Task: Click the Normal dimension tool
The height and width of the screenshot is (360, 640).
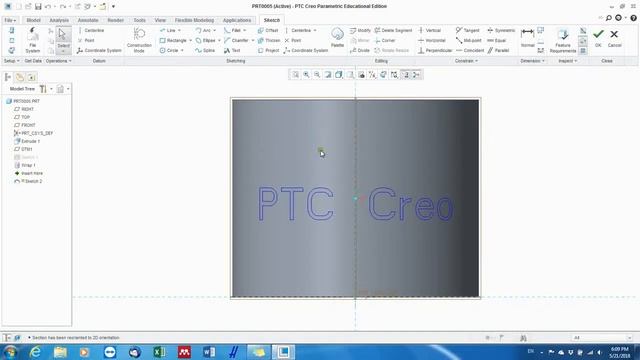Action: (x=527, y=38)
